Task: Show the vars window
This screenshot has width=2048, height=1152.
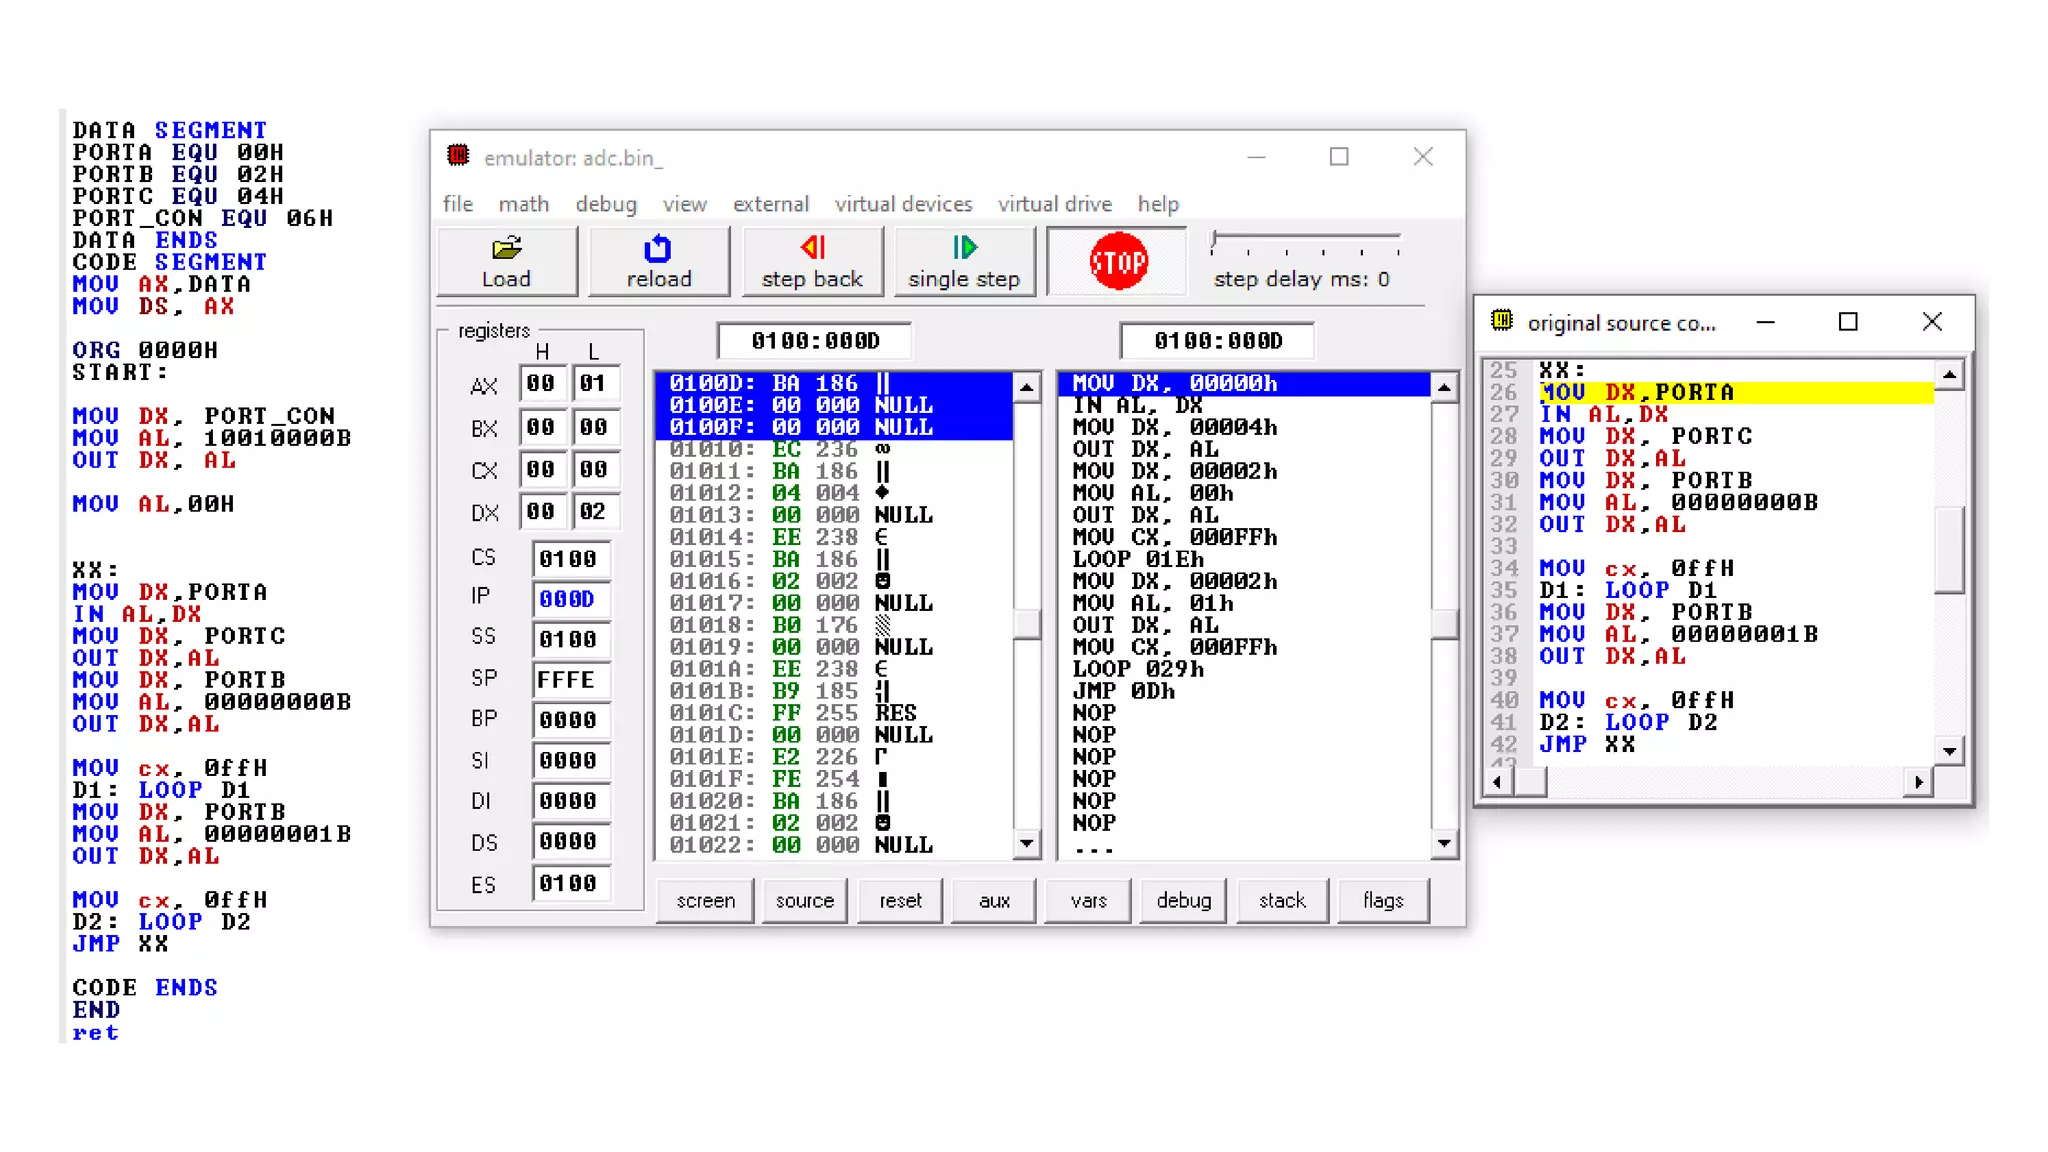Action: coord(1088,900)
